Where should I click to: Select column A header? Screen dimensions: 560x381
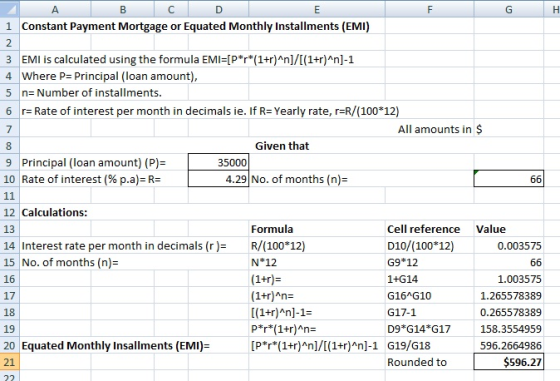(55, 9)
